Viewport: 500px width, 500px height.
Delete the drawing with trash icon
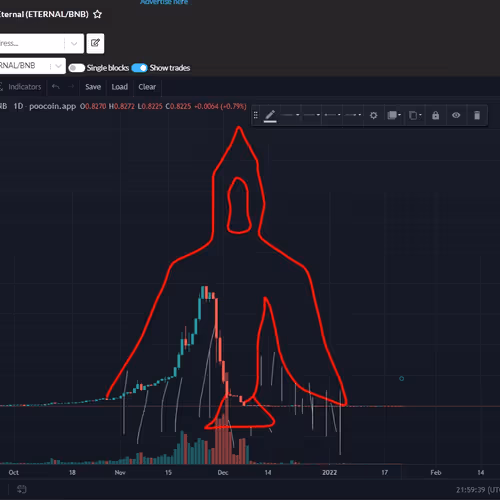[477, 115]
